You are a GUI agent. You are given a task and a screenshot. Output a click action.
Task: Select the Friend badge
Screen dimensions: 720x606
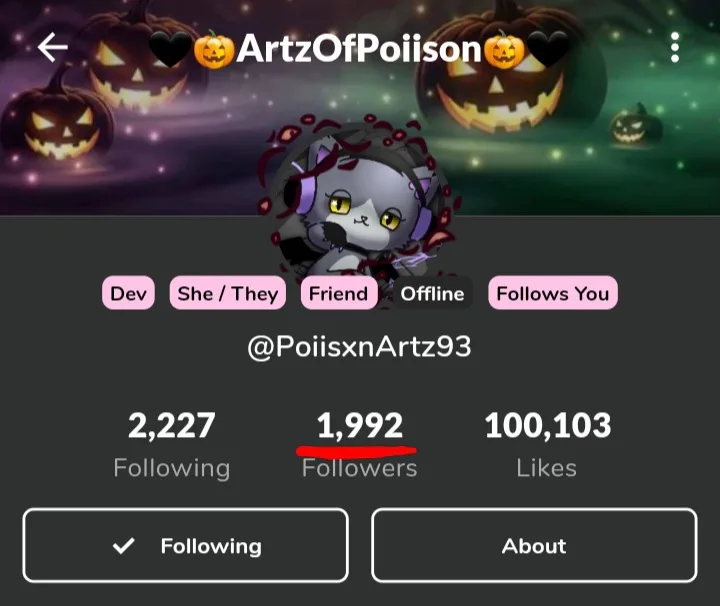coord(338,293)
